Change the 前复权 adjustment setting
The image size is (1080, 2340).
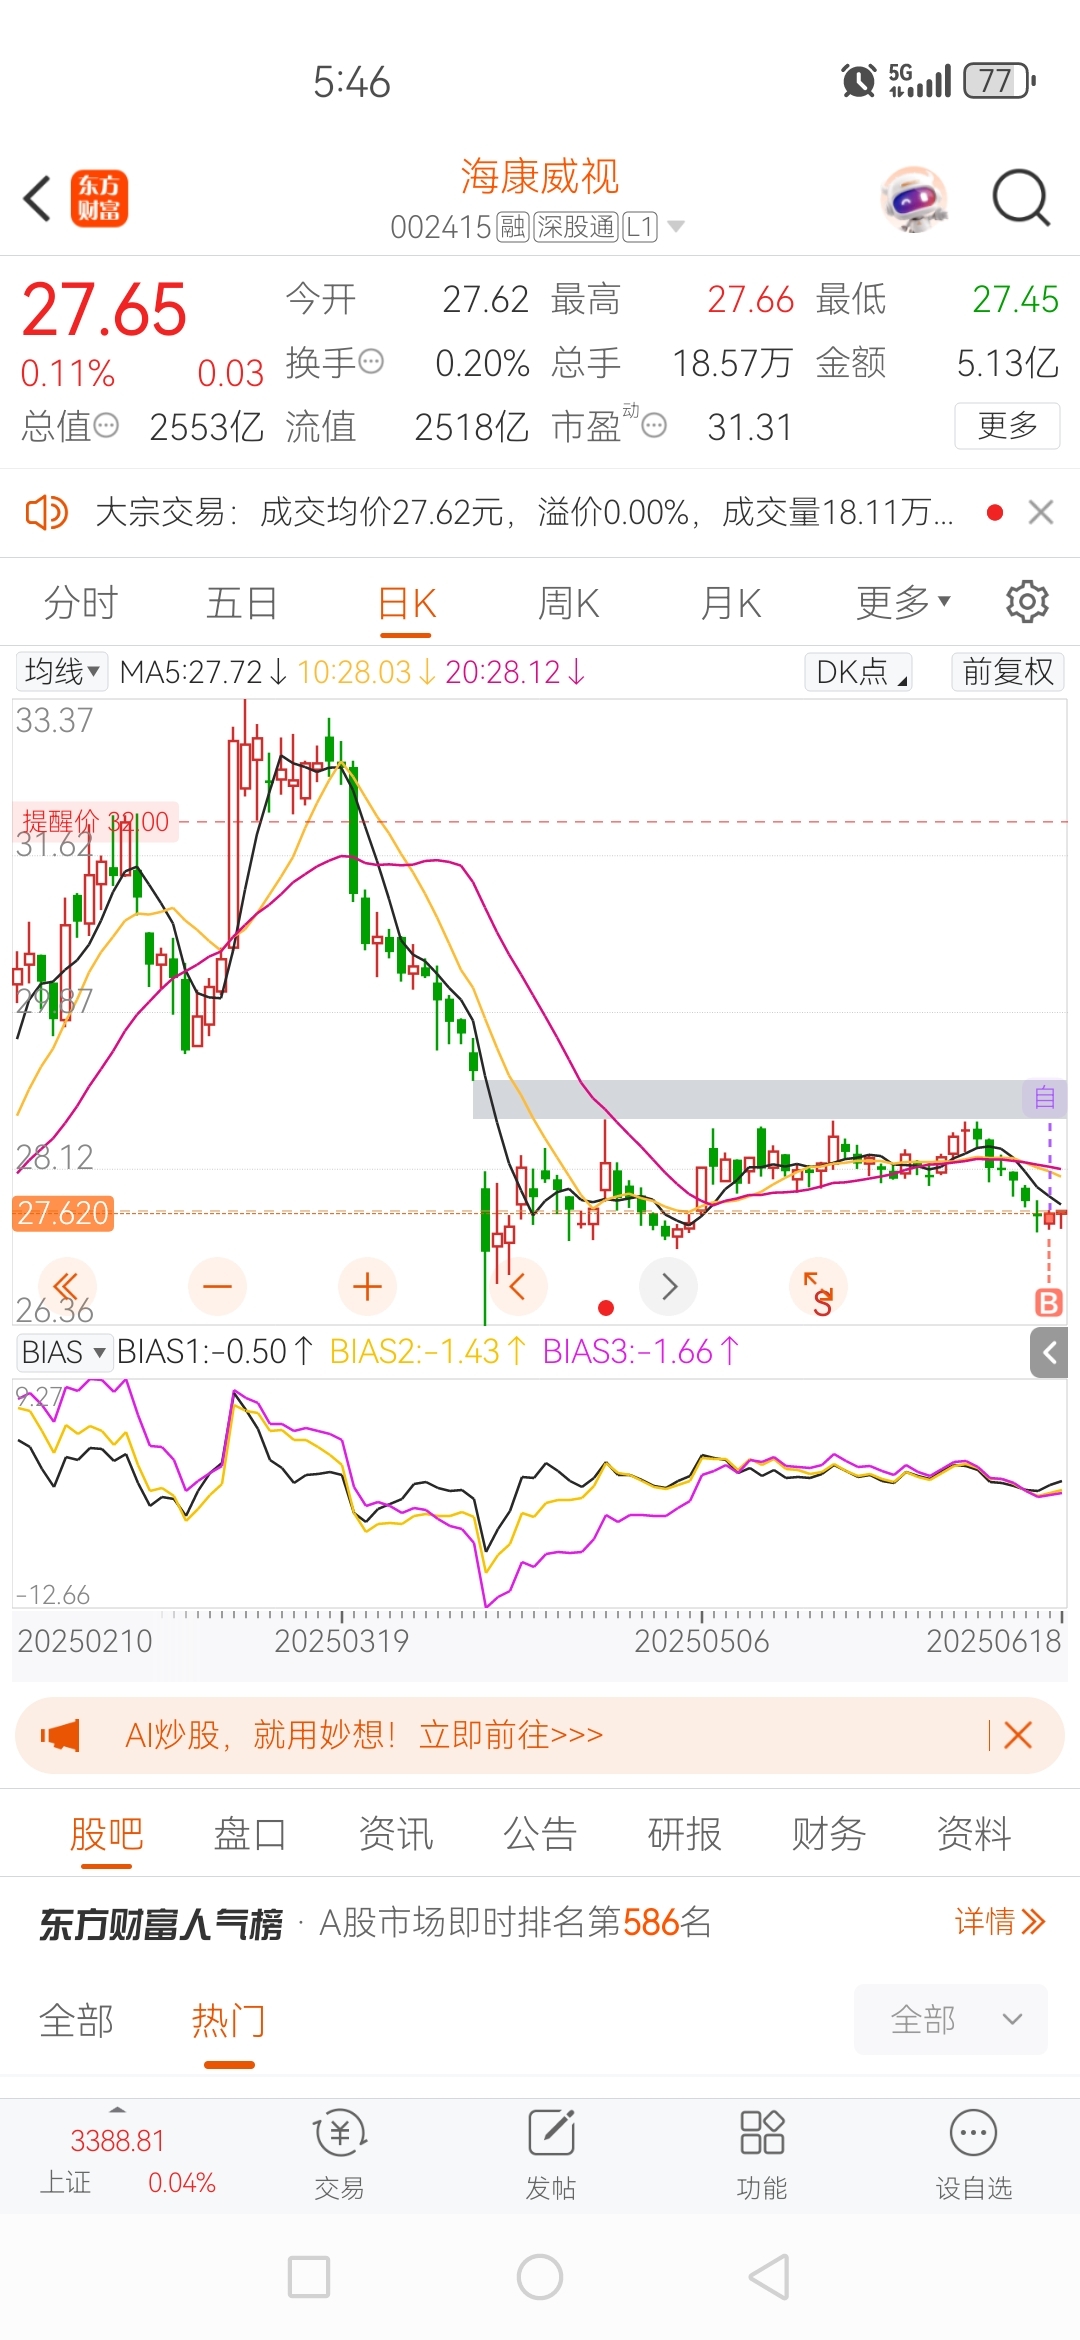[1007, 671]
